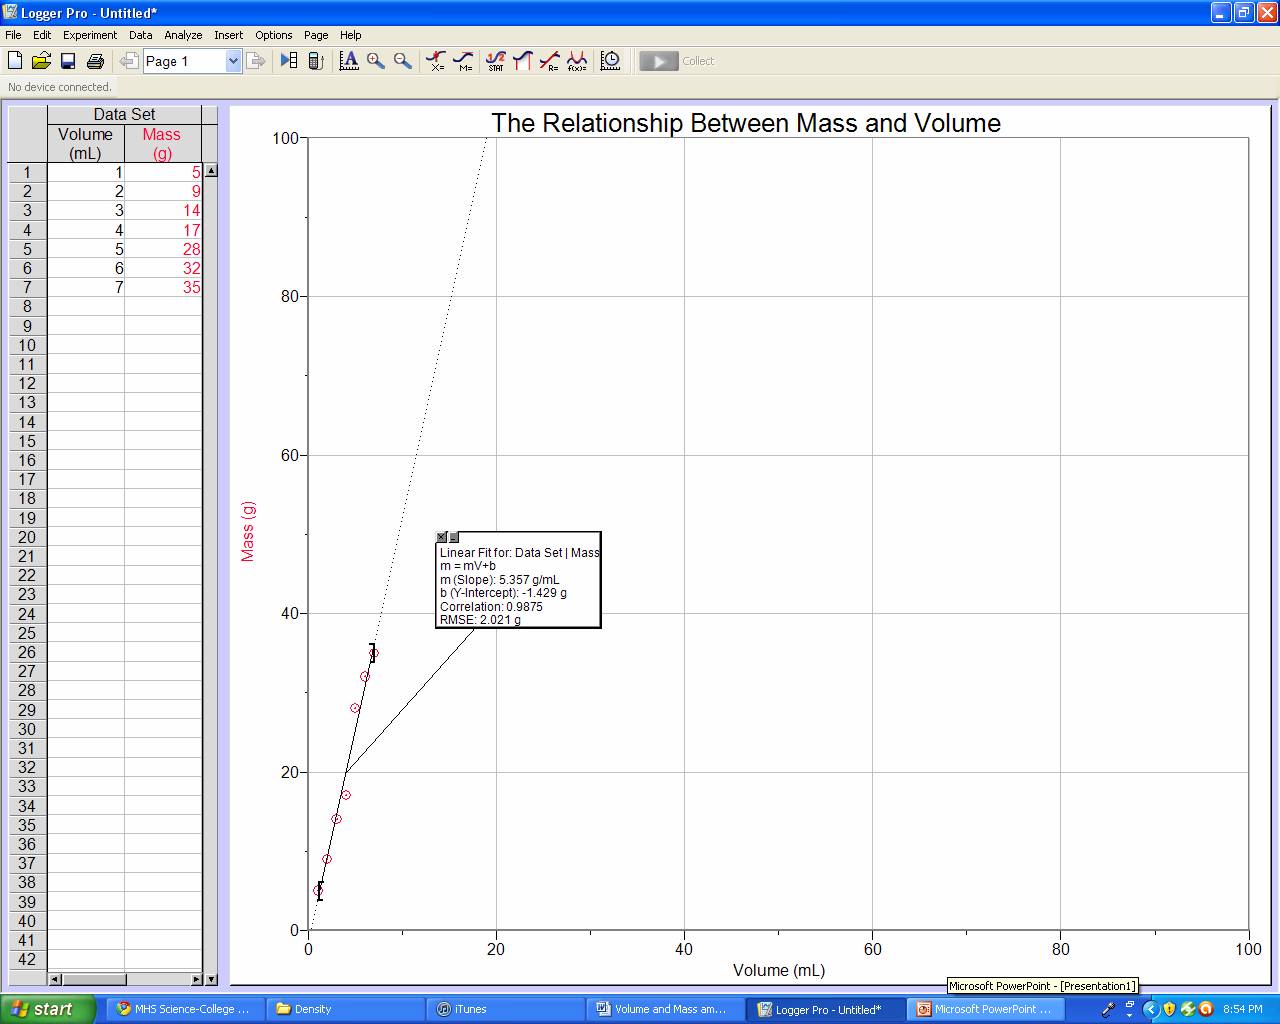The width and height of the screenshot is (1280, 1024).
Task: Click the Curve Fit f(x)= icon
Action: pos(577,61)
